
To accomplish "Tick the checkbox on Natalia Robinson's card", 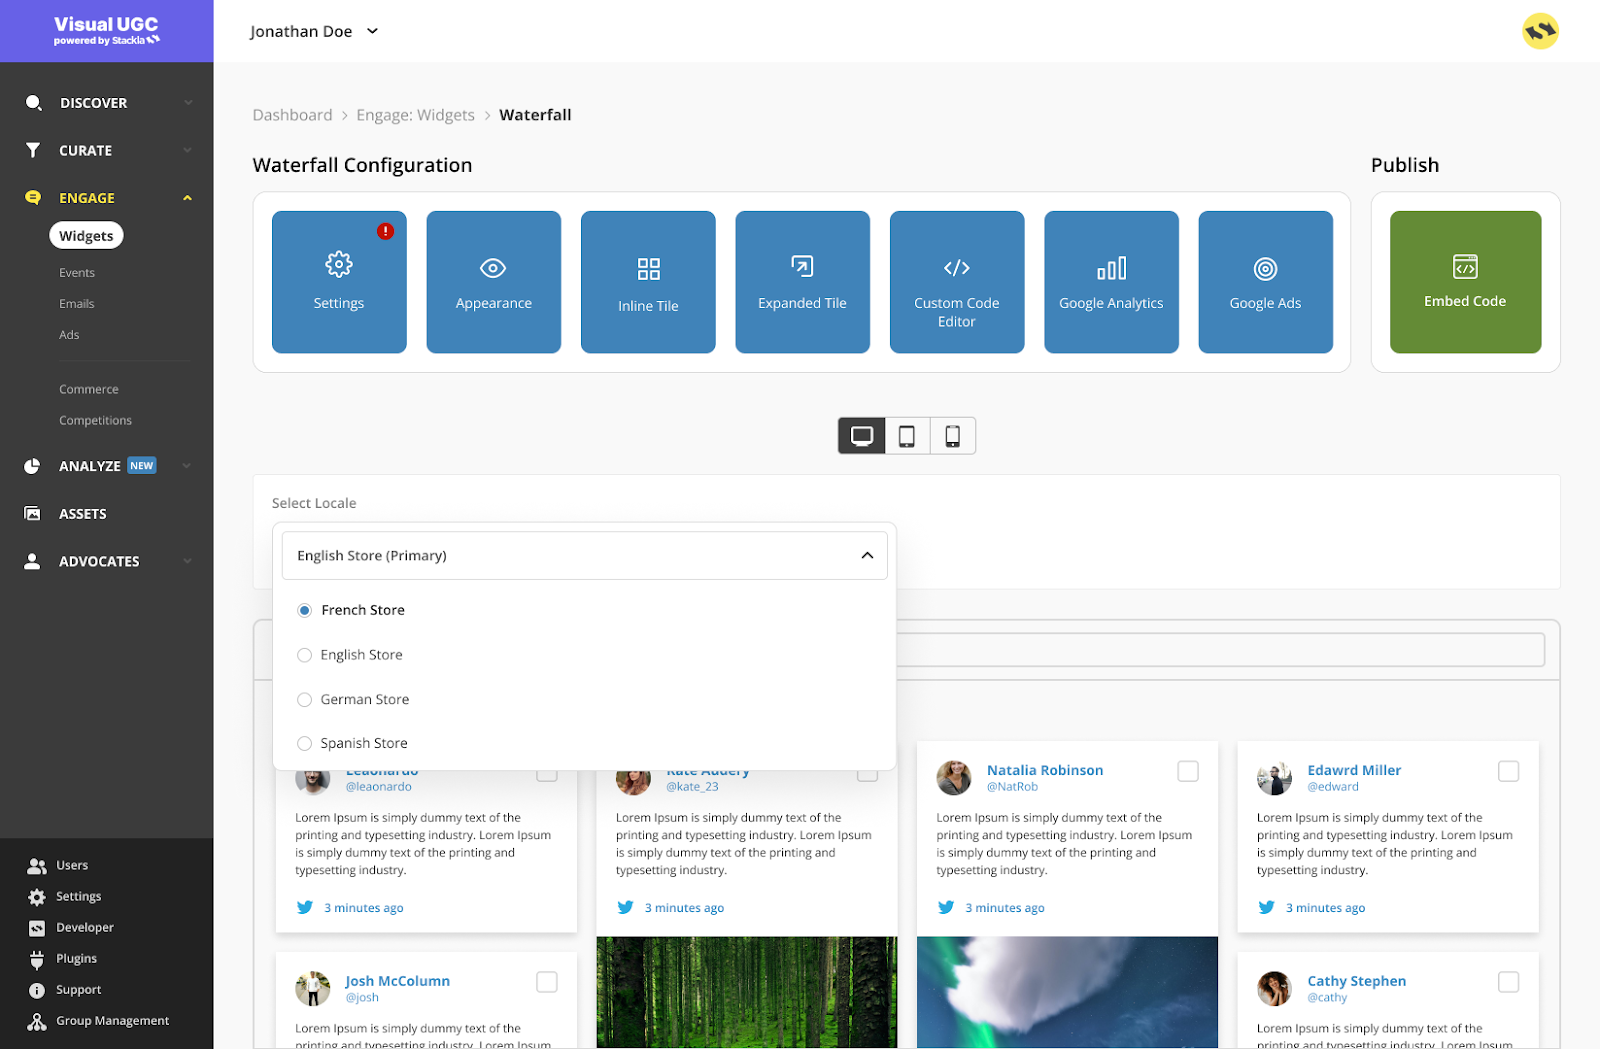I will [1188, 771].
